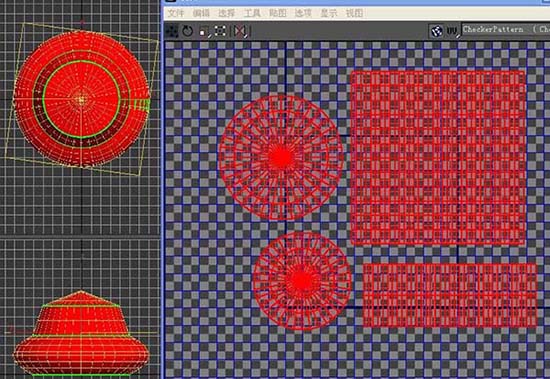Screen dimensions: 550x379
Task: Select the smaller circular UV cluster
Action: coord(302,281)
